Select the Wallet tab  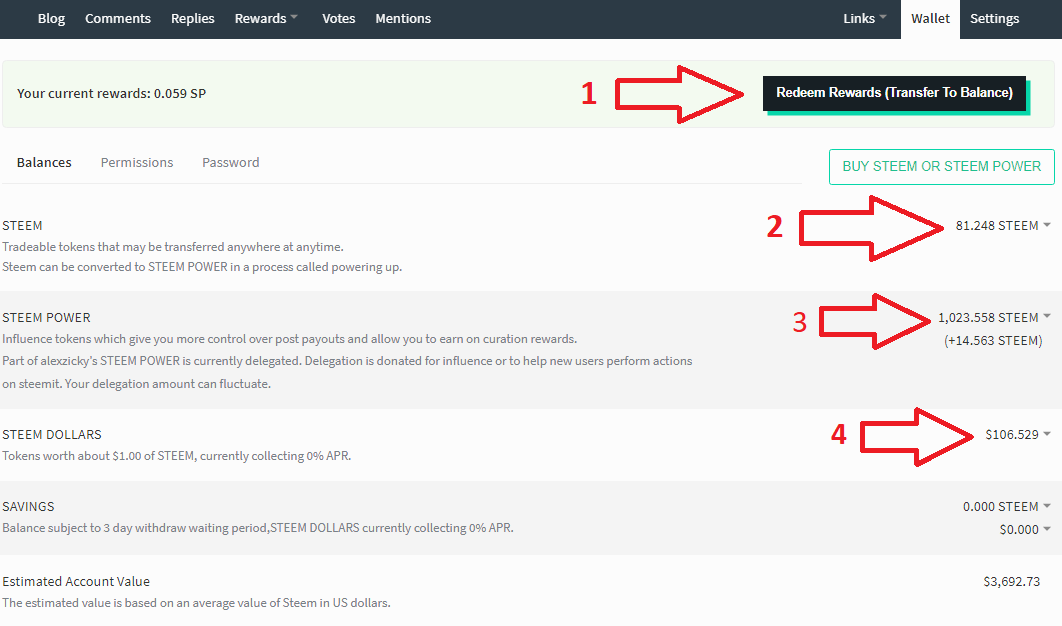(931, 19)
